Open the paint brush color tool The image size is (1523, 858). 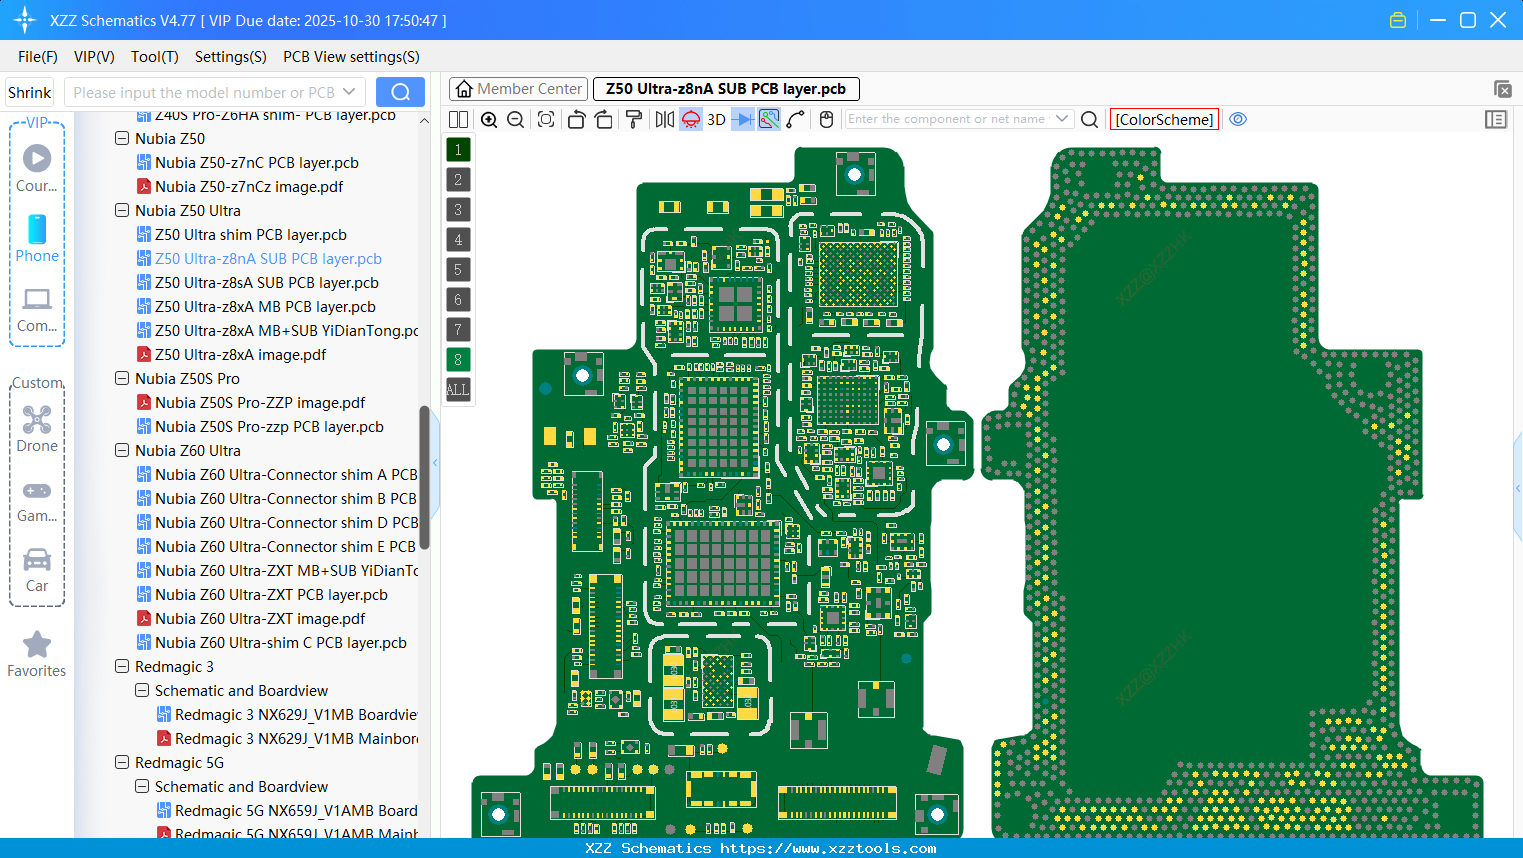(634, 119)
